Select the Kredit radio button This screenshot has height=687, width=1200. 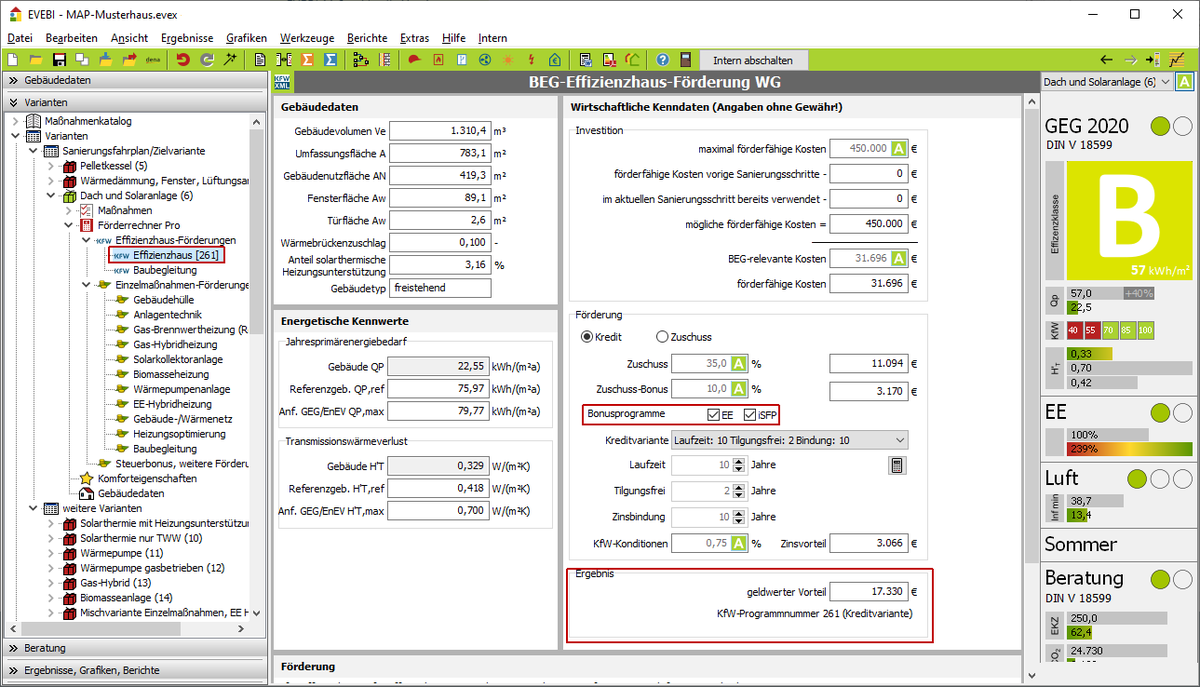[x=587, y=337]
